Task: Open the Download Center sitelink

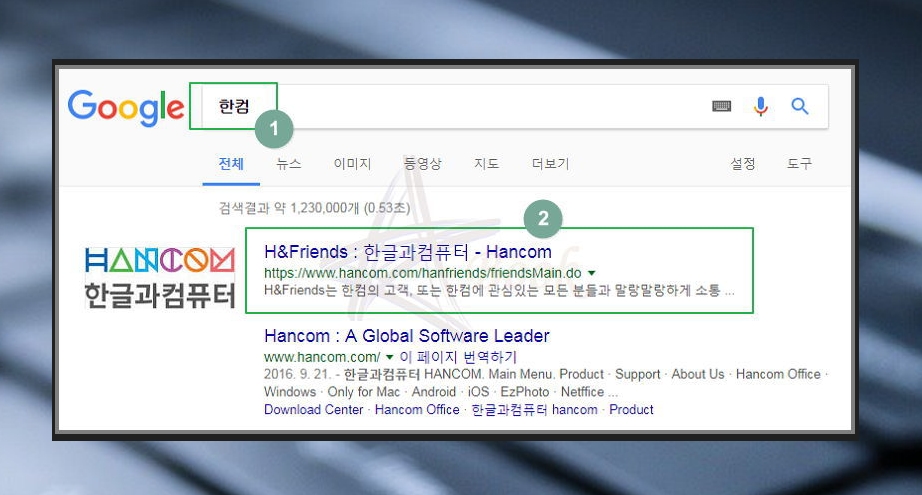Action: pos(313,410)
